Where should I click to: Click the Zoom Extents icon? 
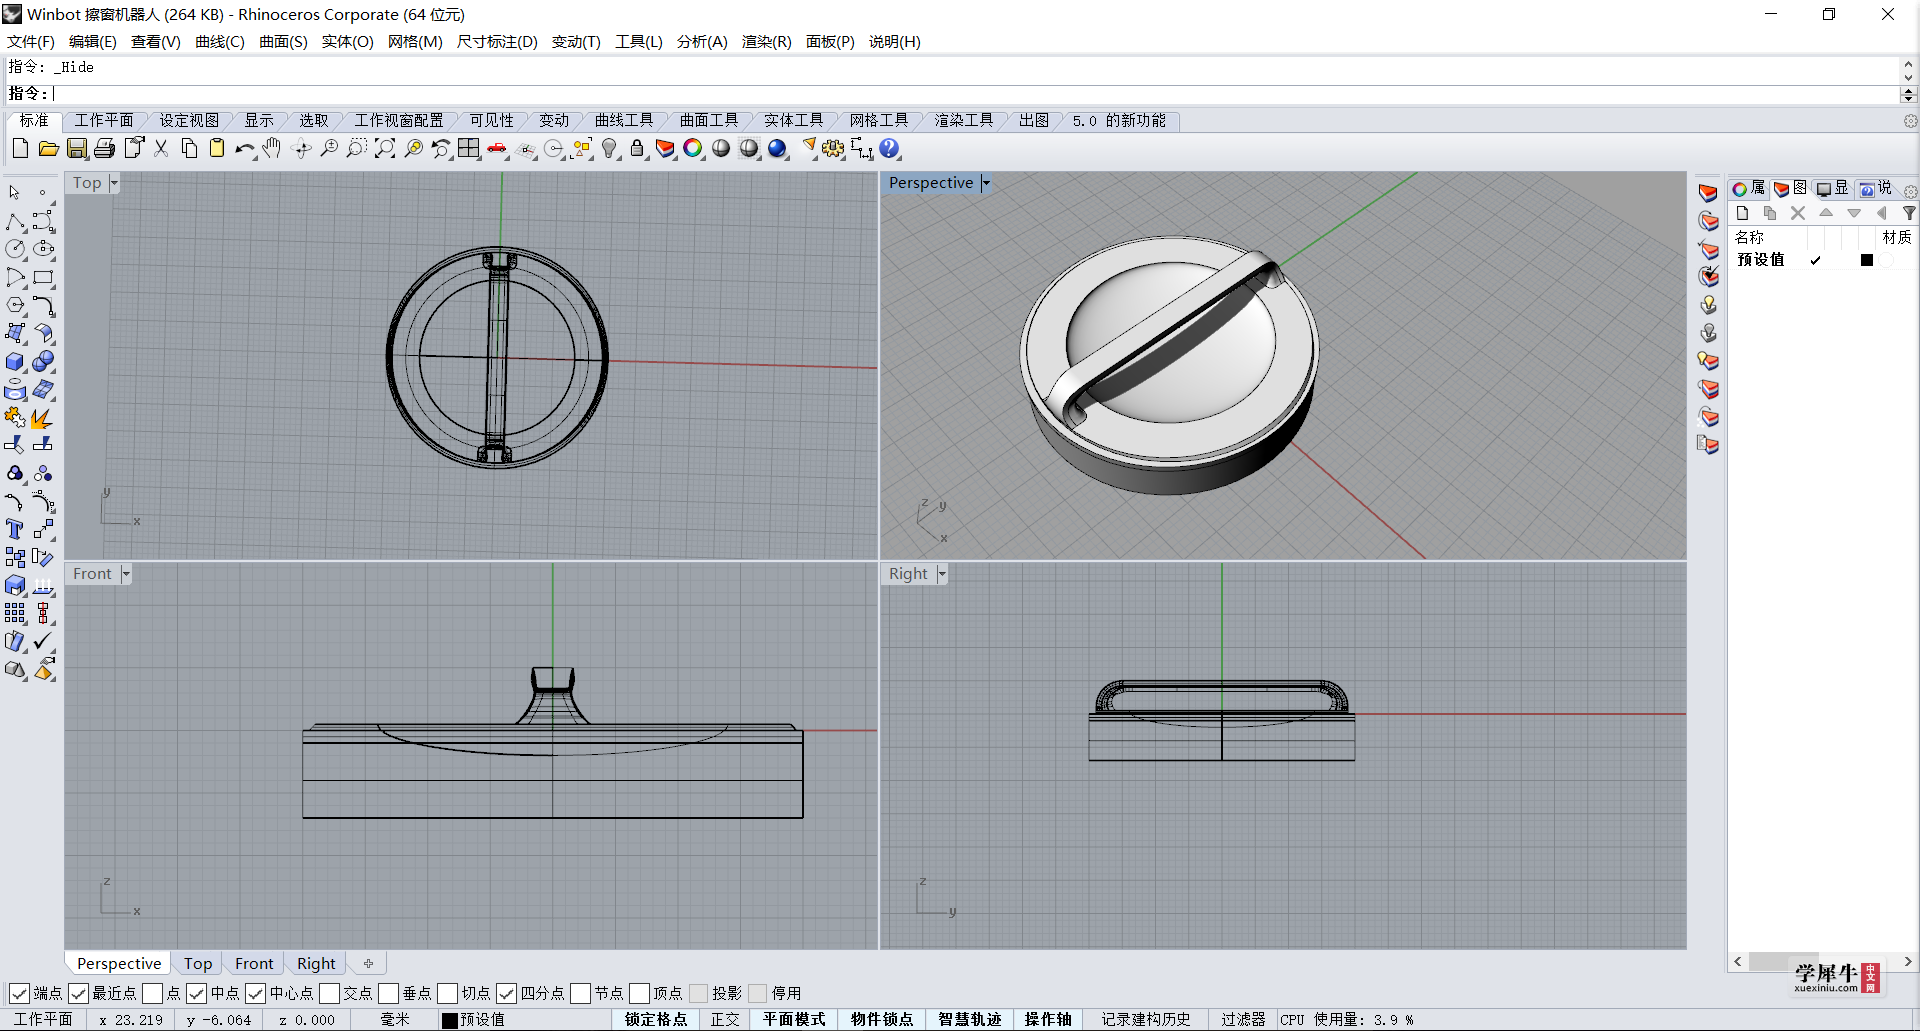(x=385, y=149)
